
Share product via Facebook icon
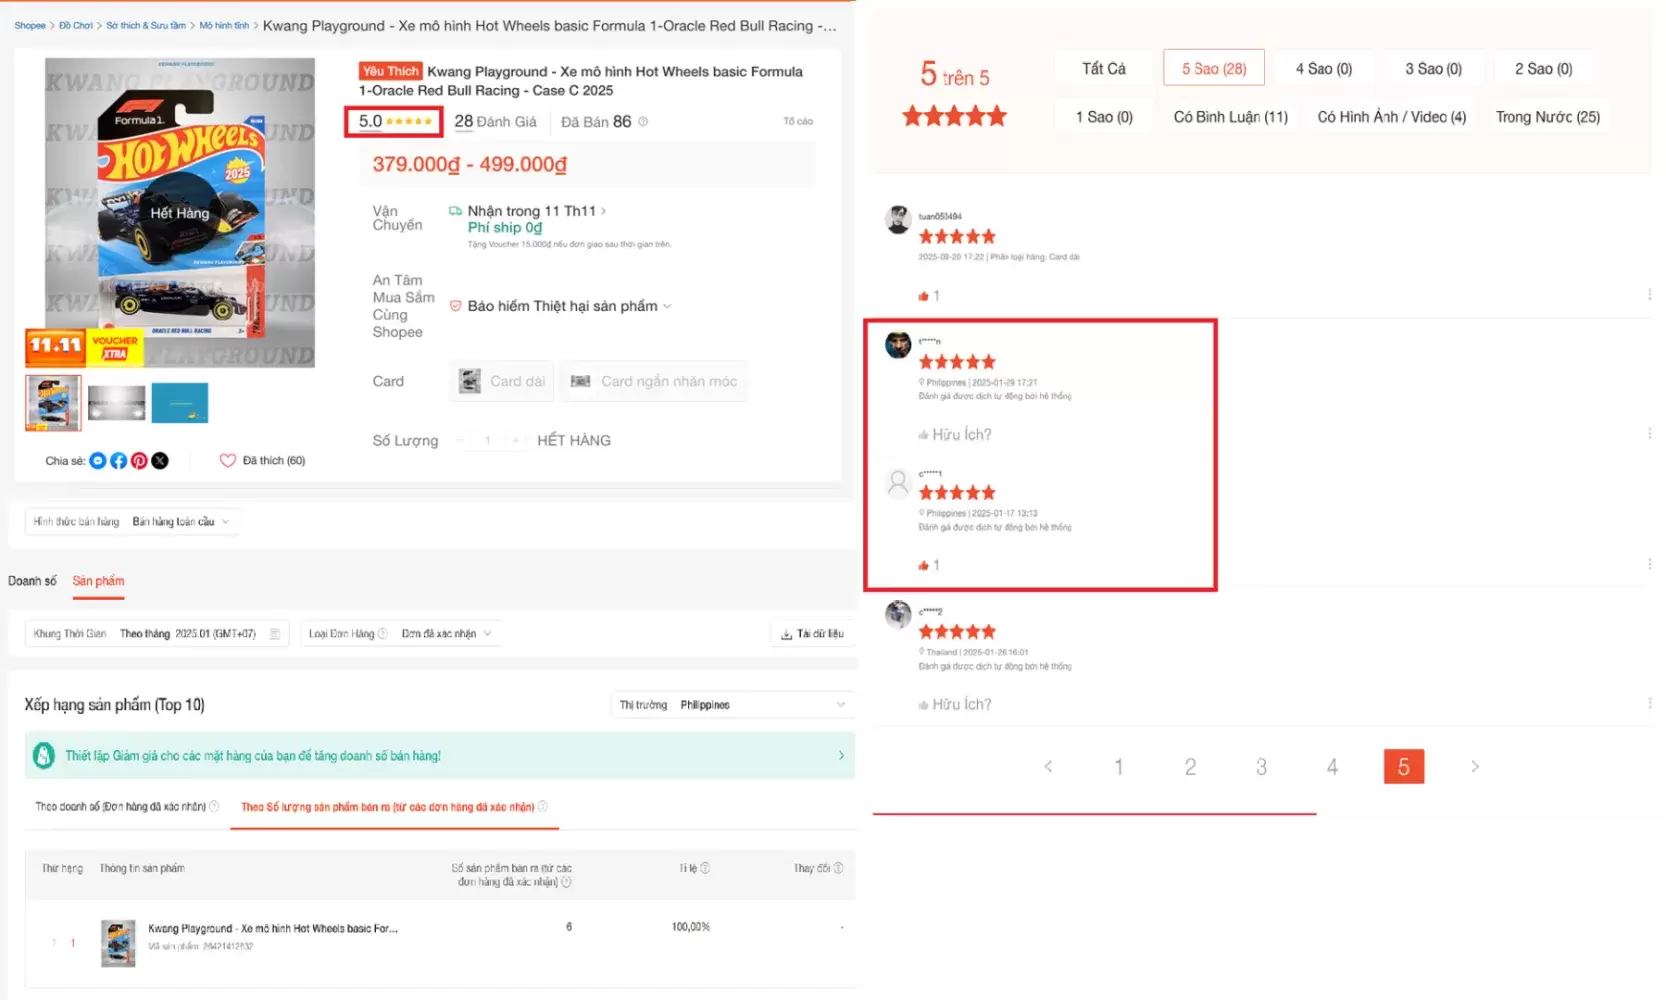coord(118,461)
